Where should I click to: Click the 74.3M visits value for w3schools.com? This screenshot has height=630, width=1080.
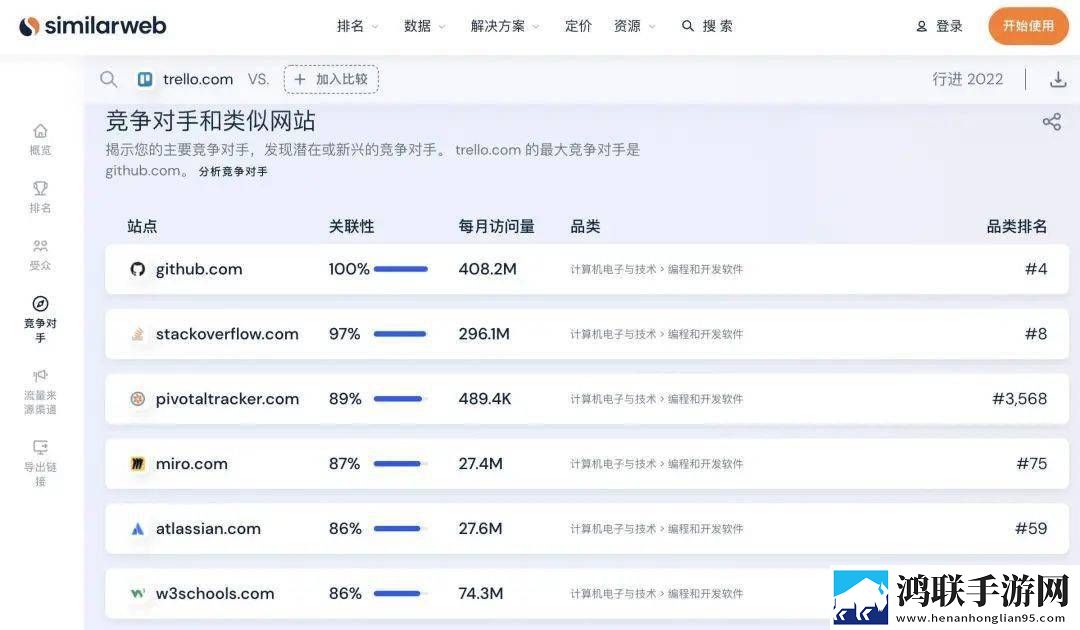(481, 593)
